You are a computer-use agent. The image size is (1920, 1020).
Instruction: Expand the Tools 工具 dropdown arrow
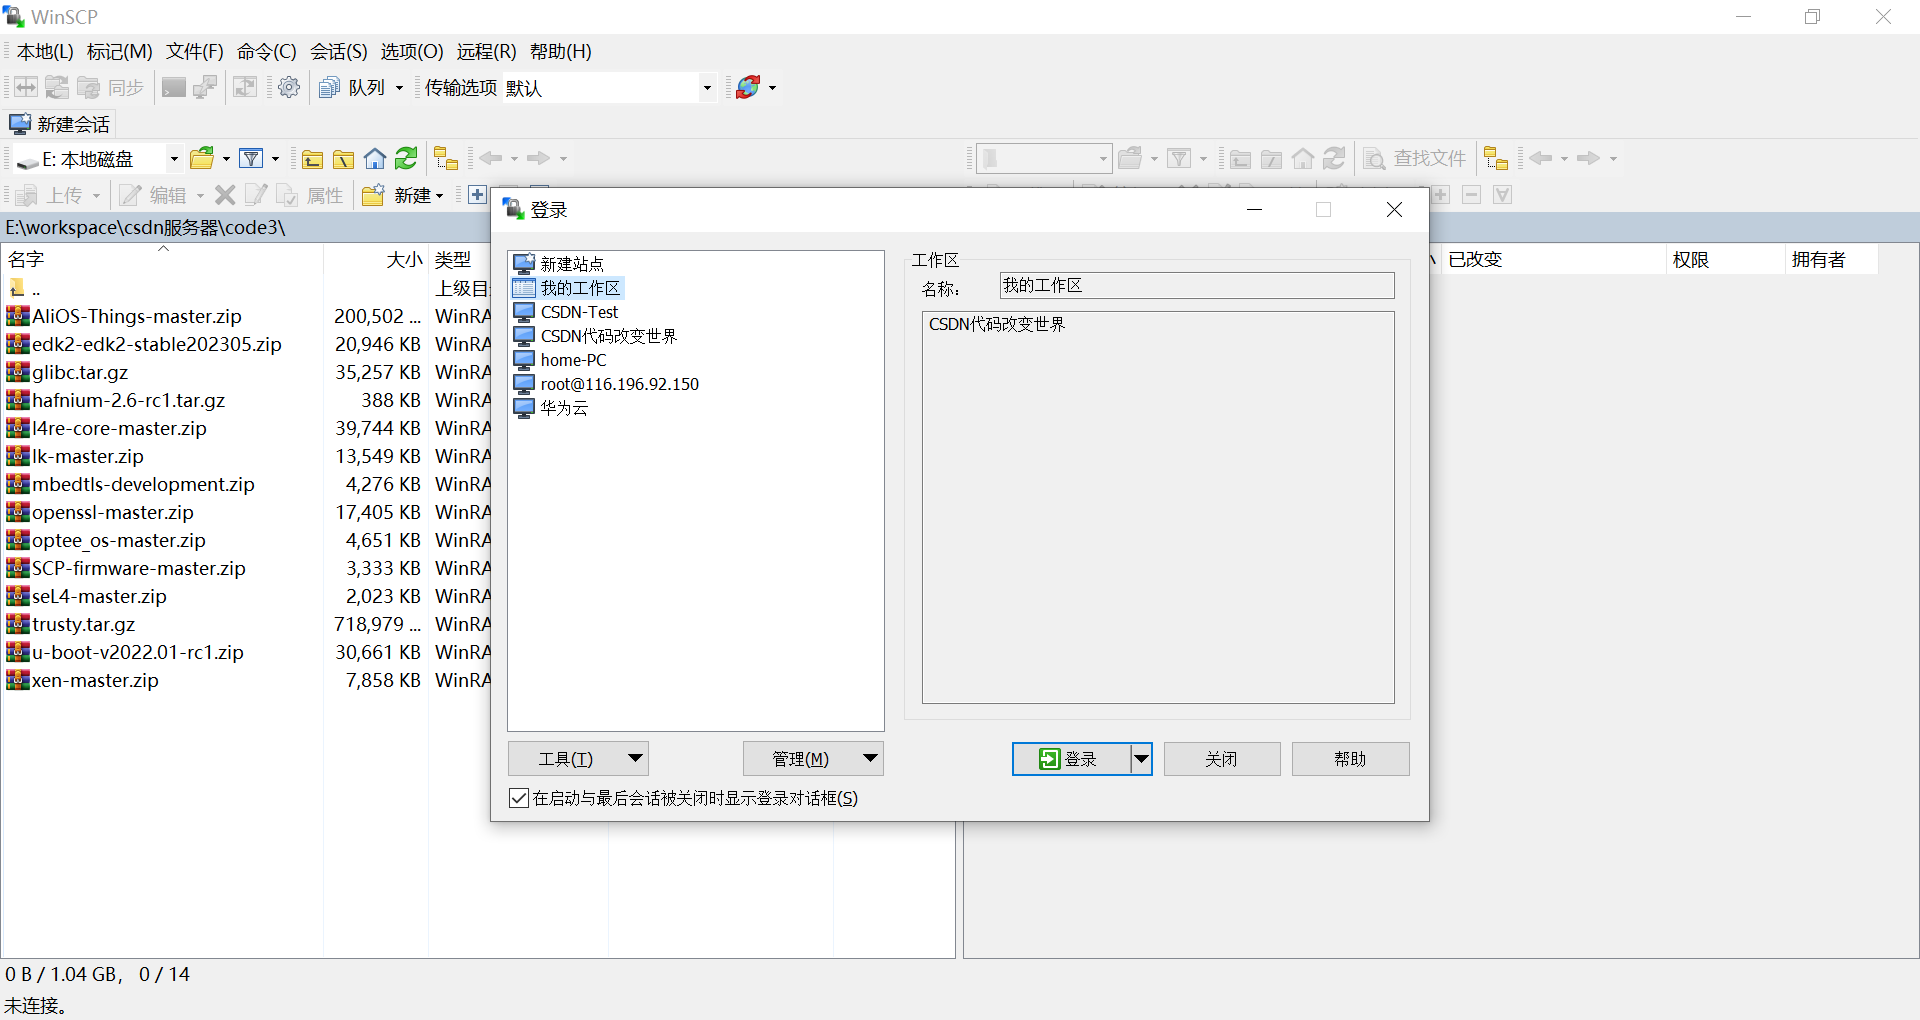click(635, 758)
